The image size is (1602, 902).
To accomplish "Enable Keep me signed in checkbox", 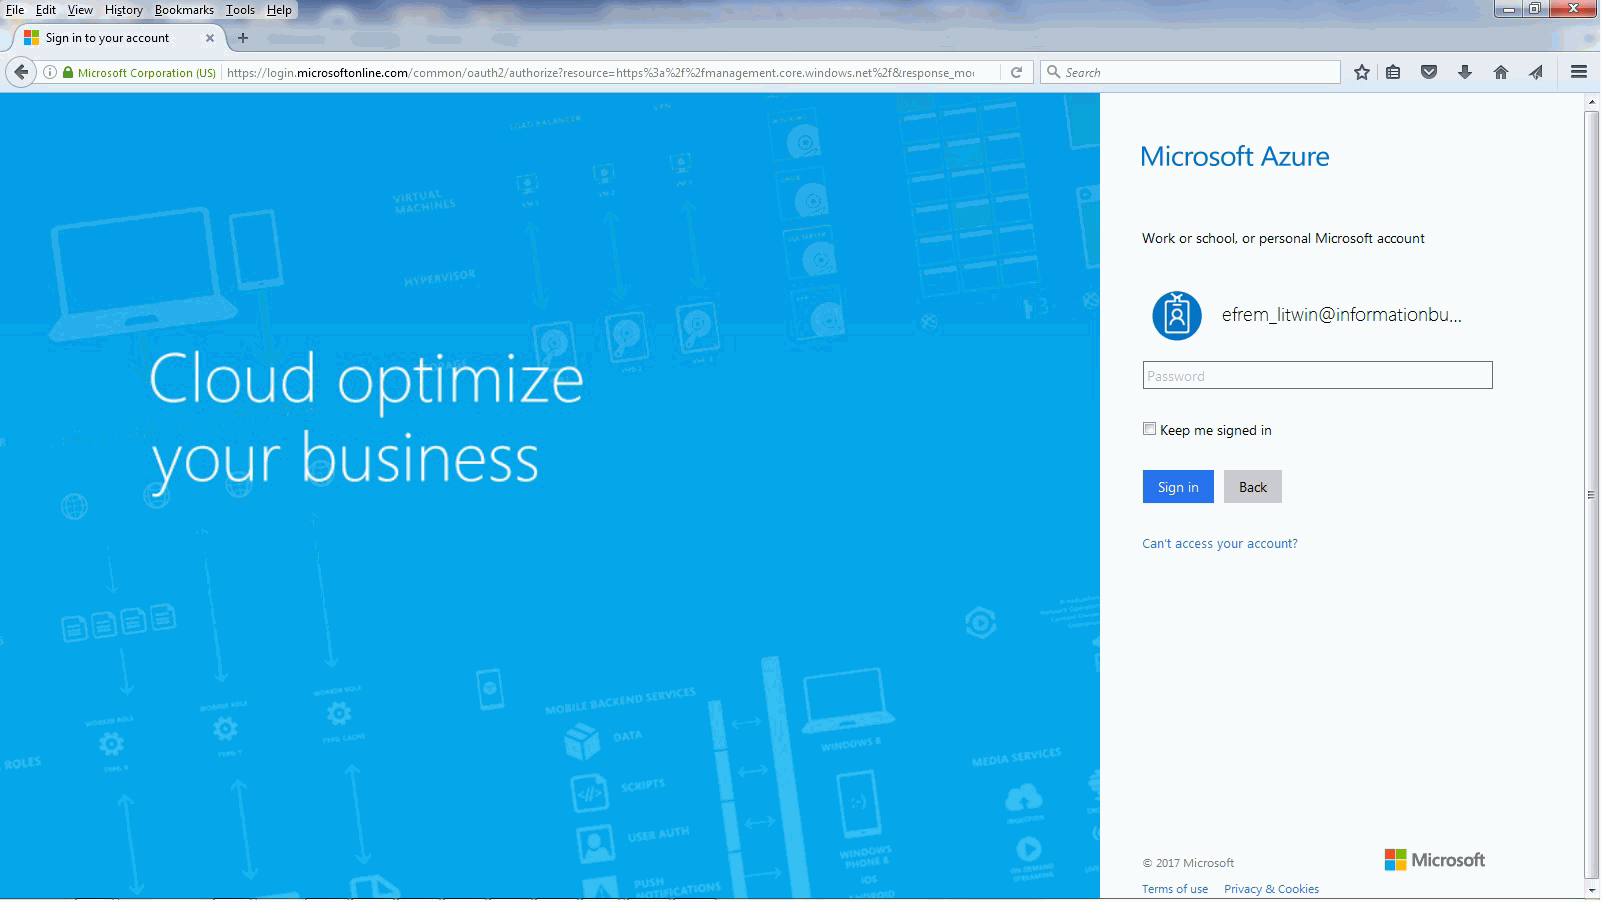I will 1149,429.
